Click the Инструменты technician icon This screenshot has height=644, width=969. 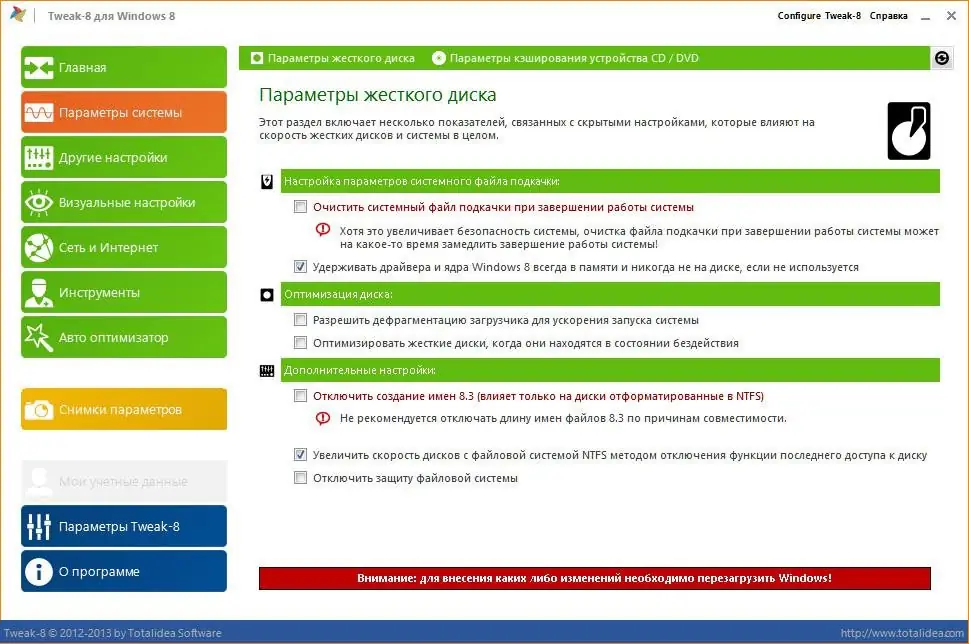(x=38, y=293)
